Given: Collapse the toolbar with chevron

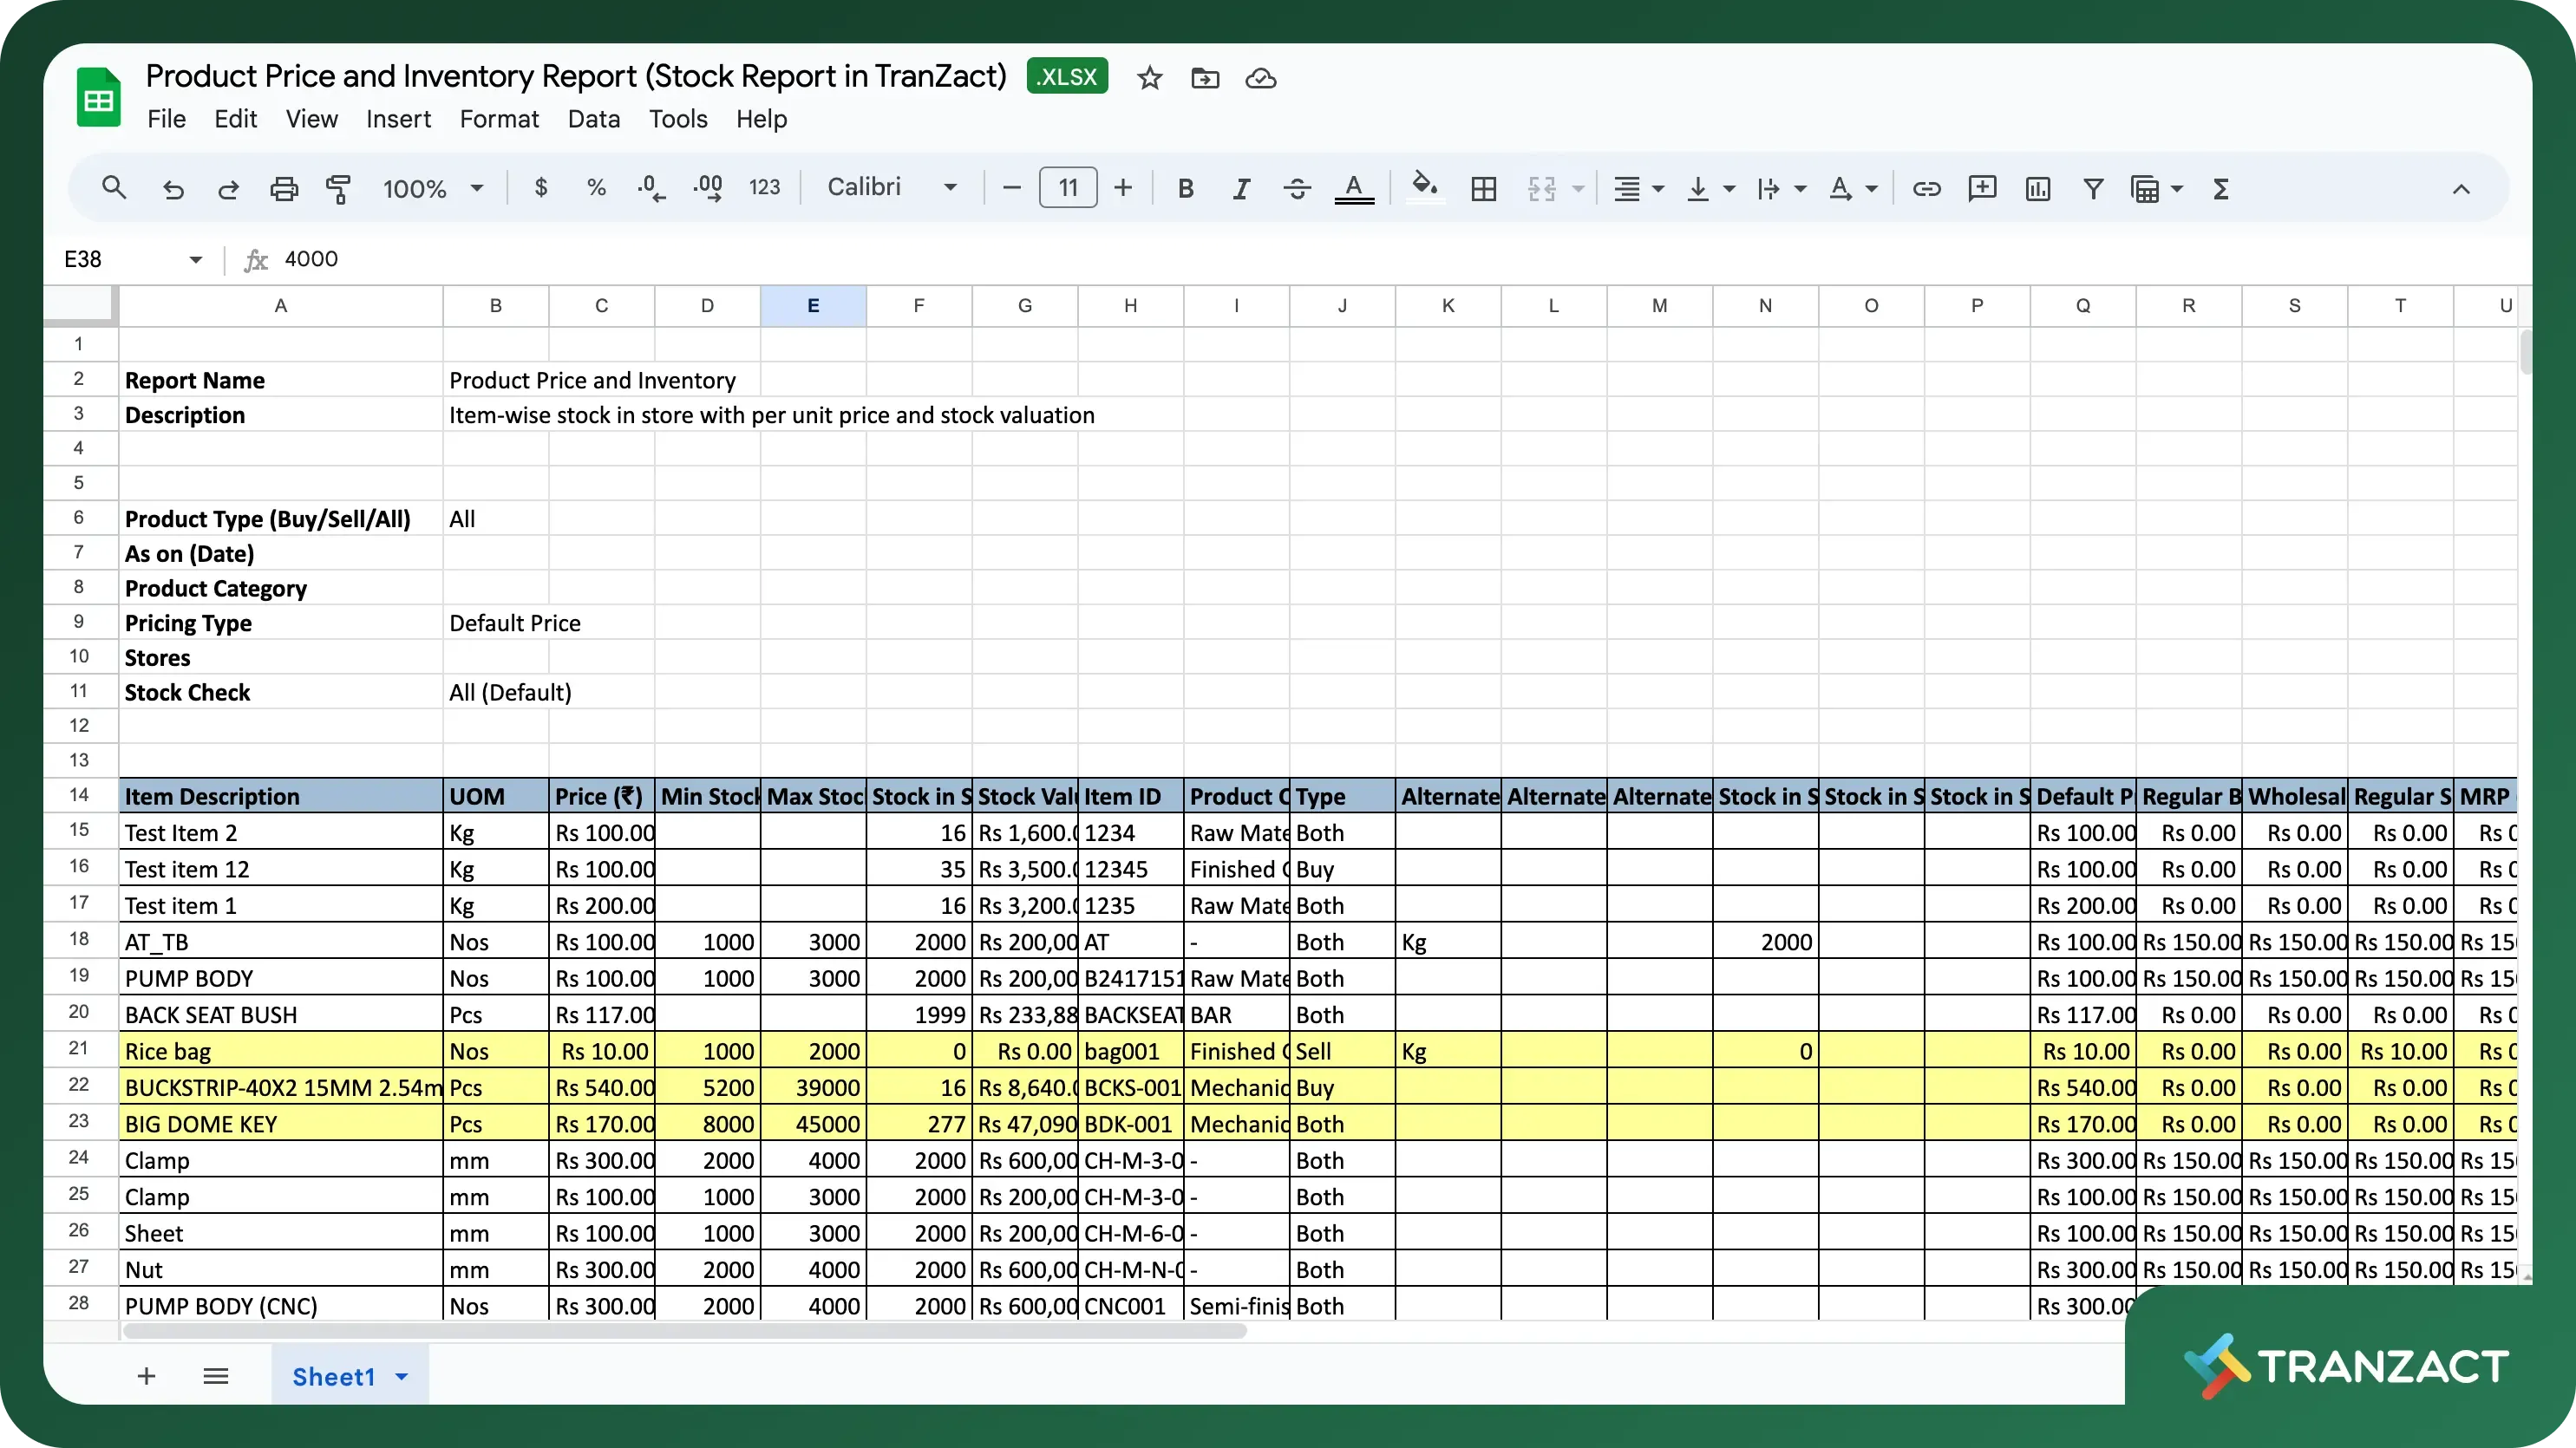Looking at the screenshot, I should [x=2461, y=189].
